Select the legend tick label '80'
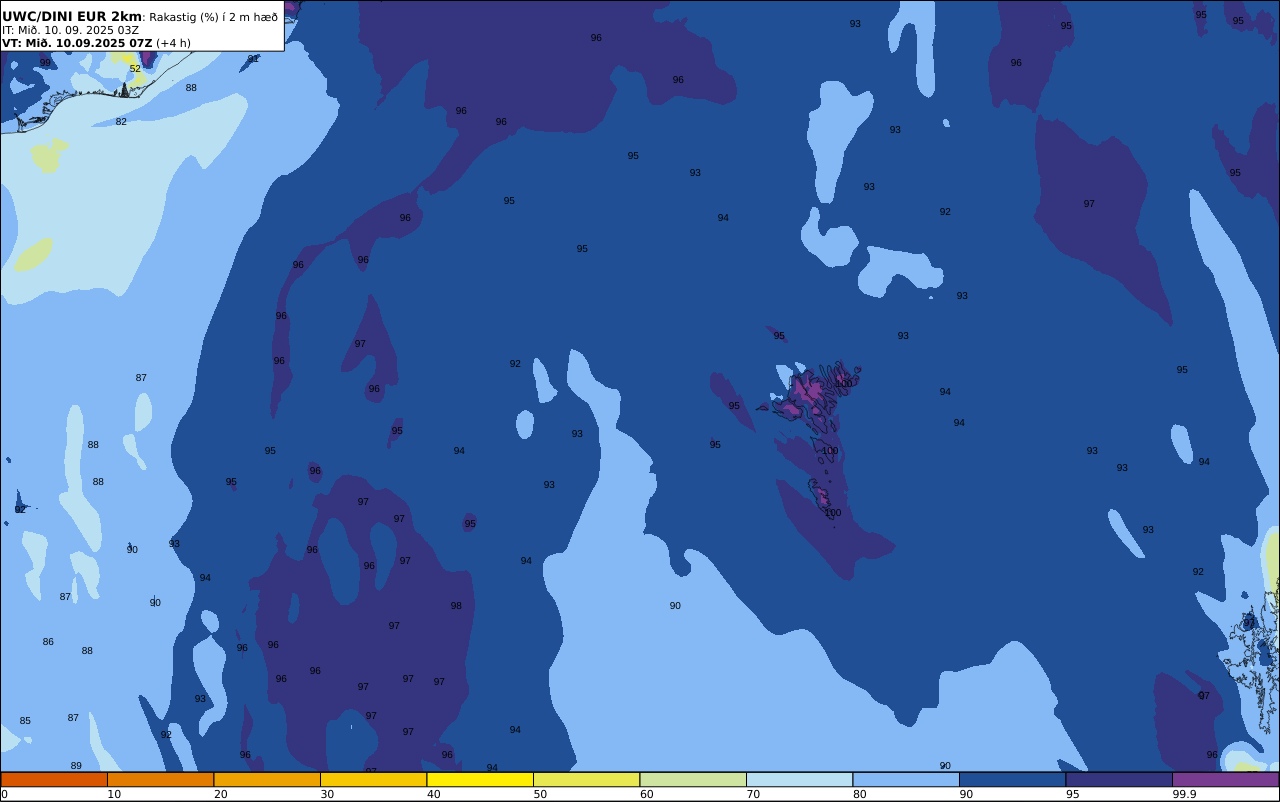 860,794
